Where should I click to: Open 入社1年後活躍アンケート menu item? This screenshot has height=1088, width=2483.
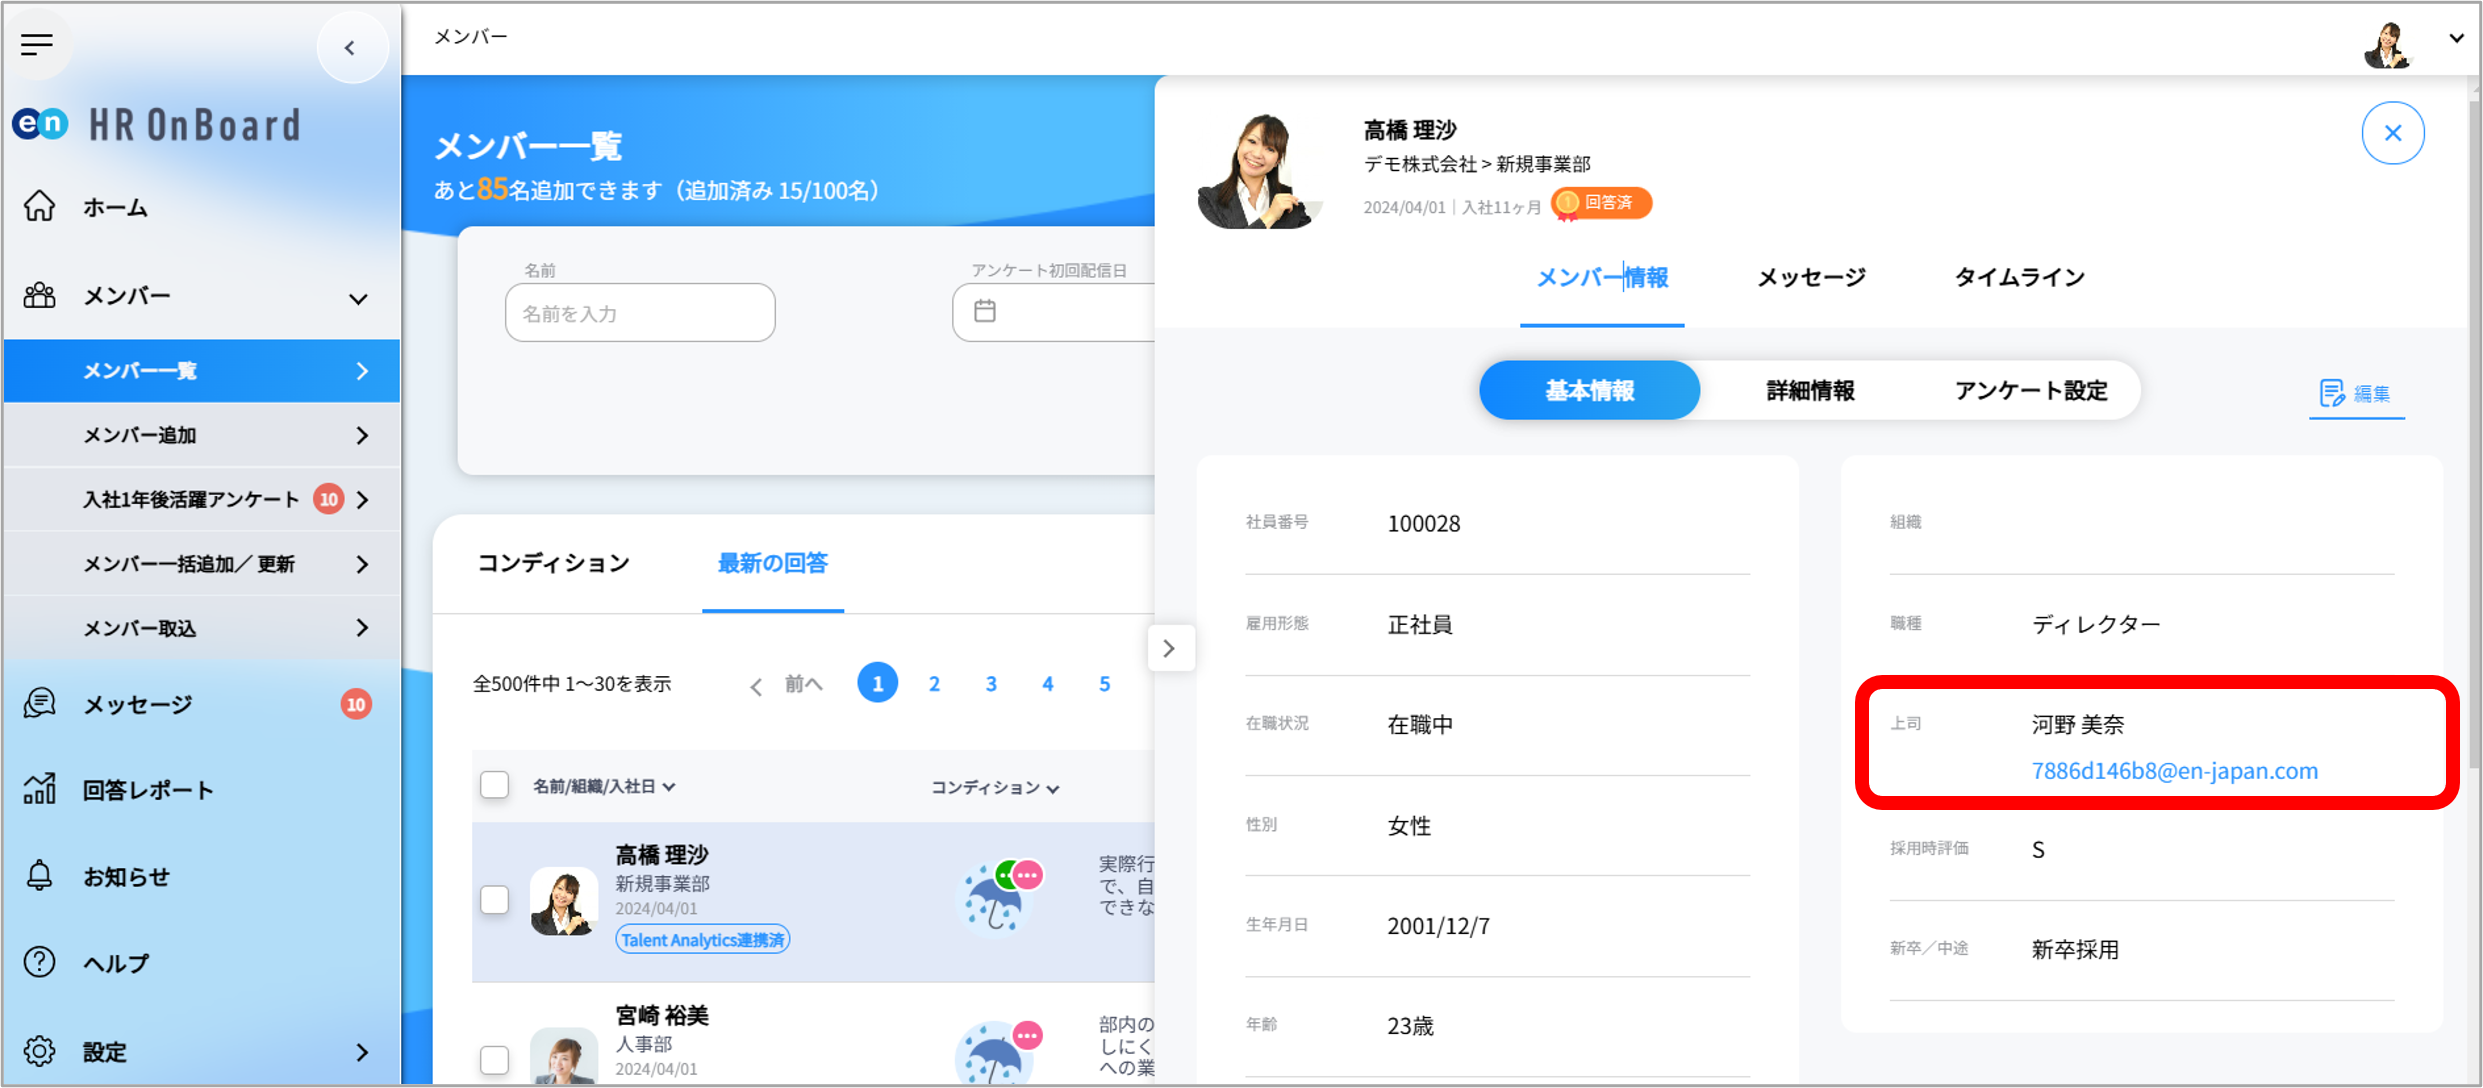(x=201, y=499)
